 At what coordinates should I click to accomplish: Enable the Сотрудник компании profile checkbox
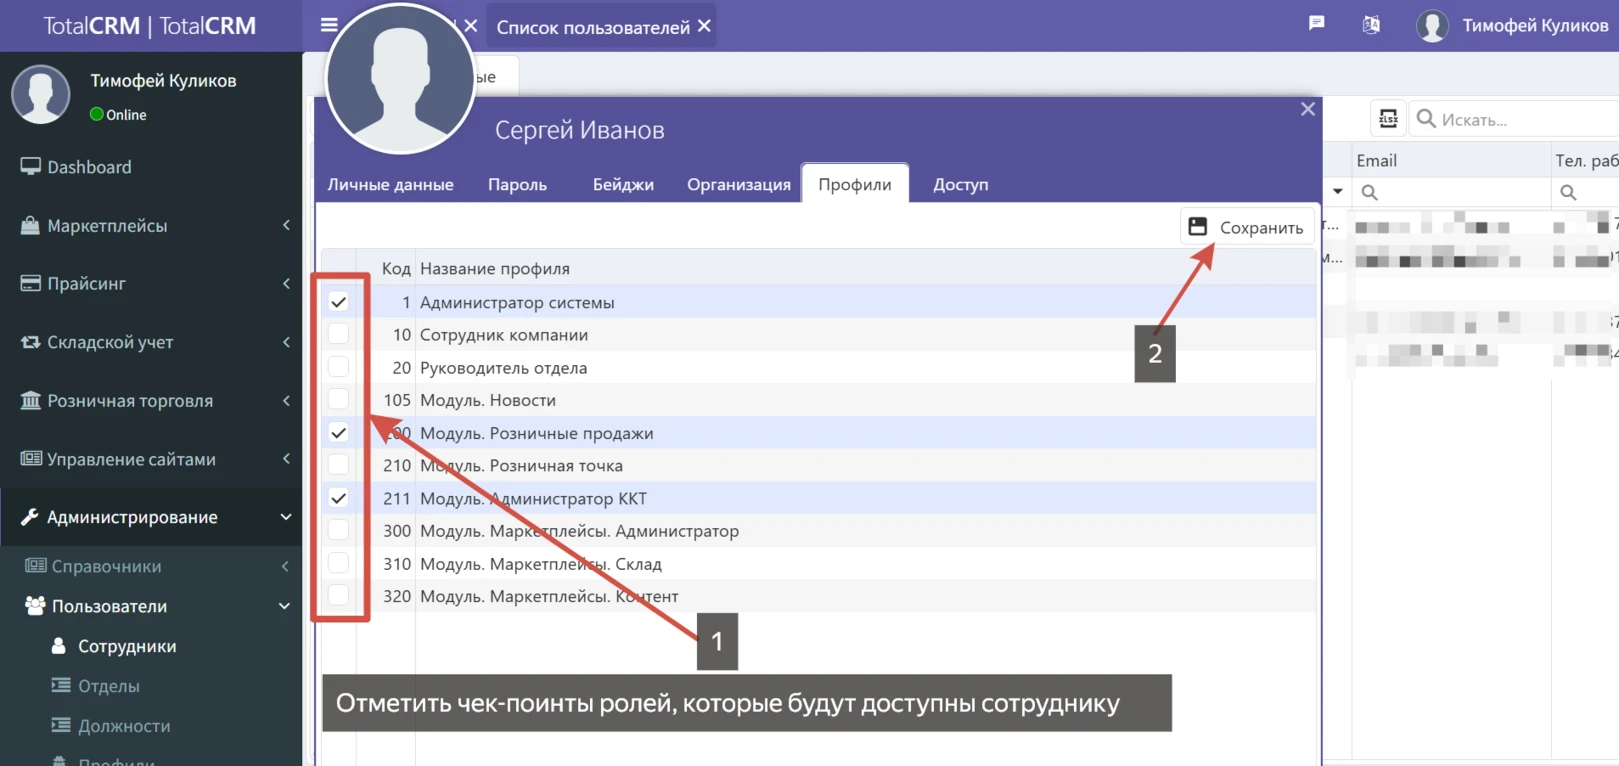click(x=339, y=334)
